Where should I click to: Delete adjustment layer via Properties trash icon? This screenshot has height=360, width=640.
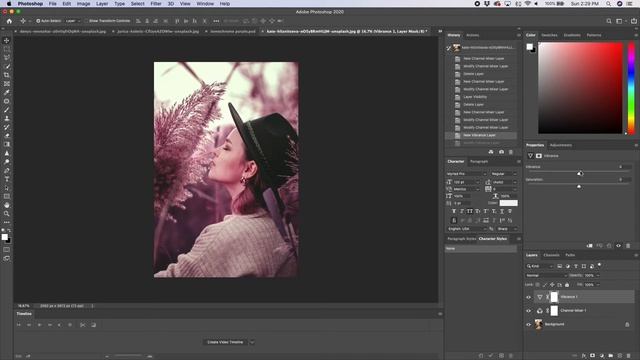(x=628, y=246)
